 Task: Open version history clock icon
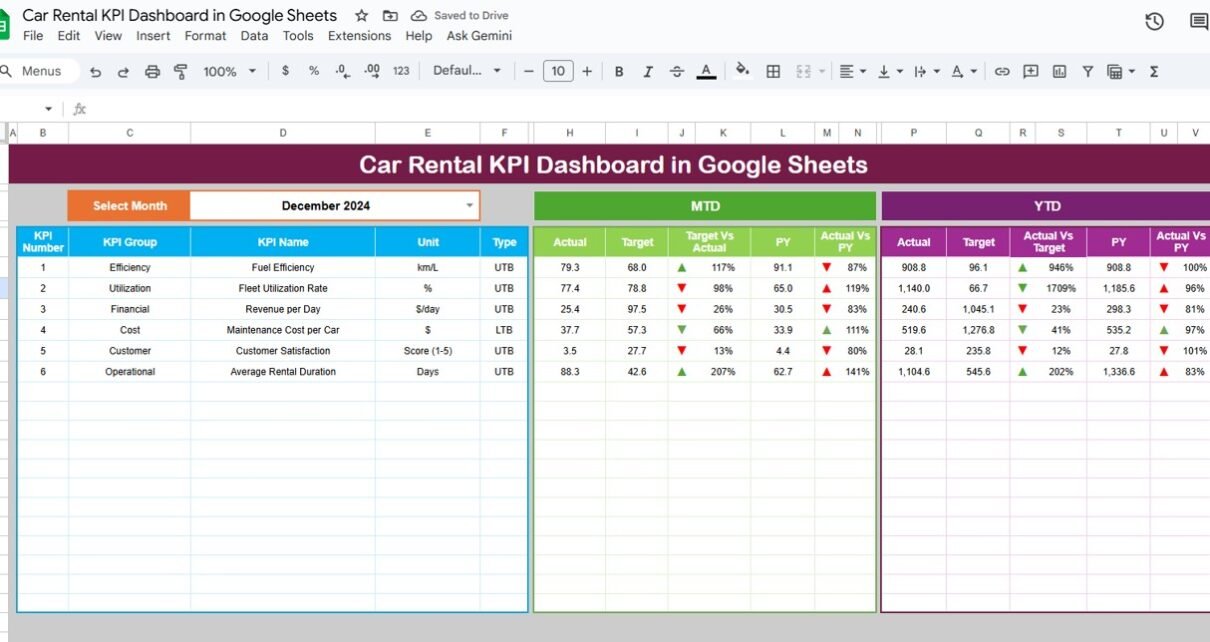1154,21
